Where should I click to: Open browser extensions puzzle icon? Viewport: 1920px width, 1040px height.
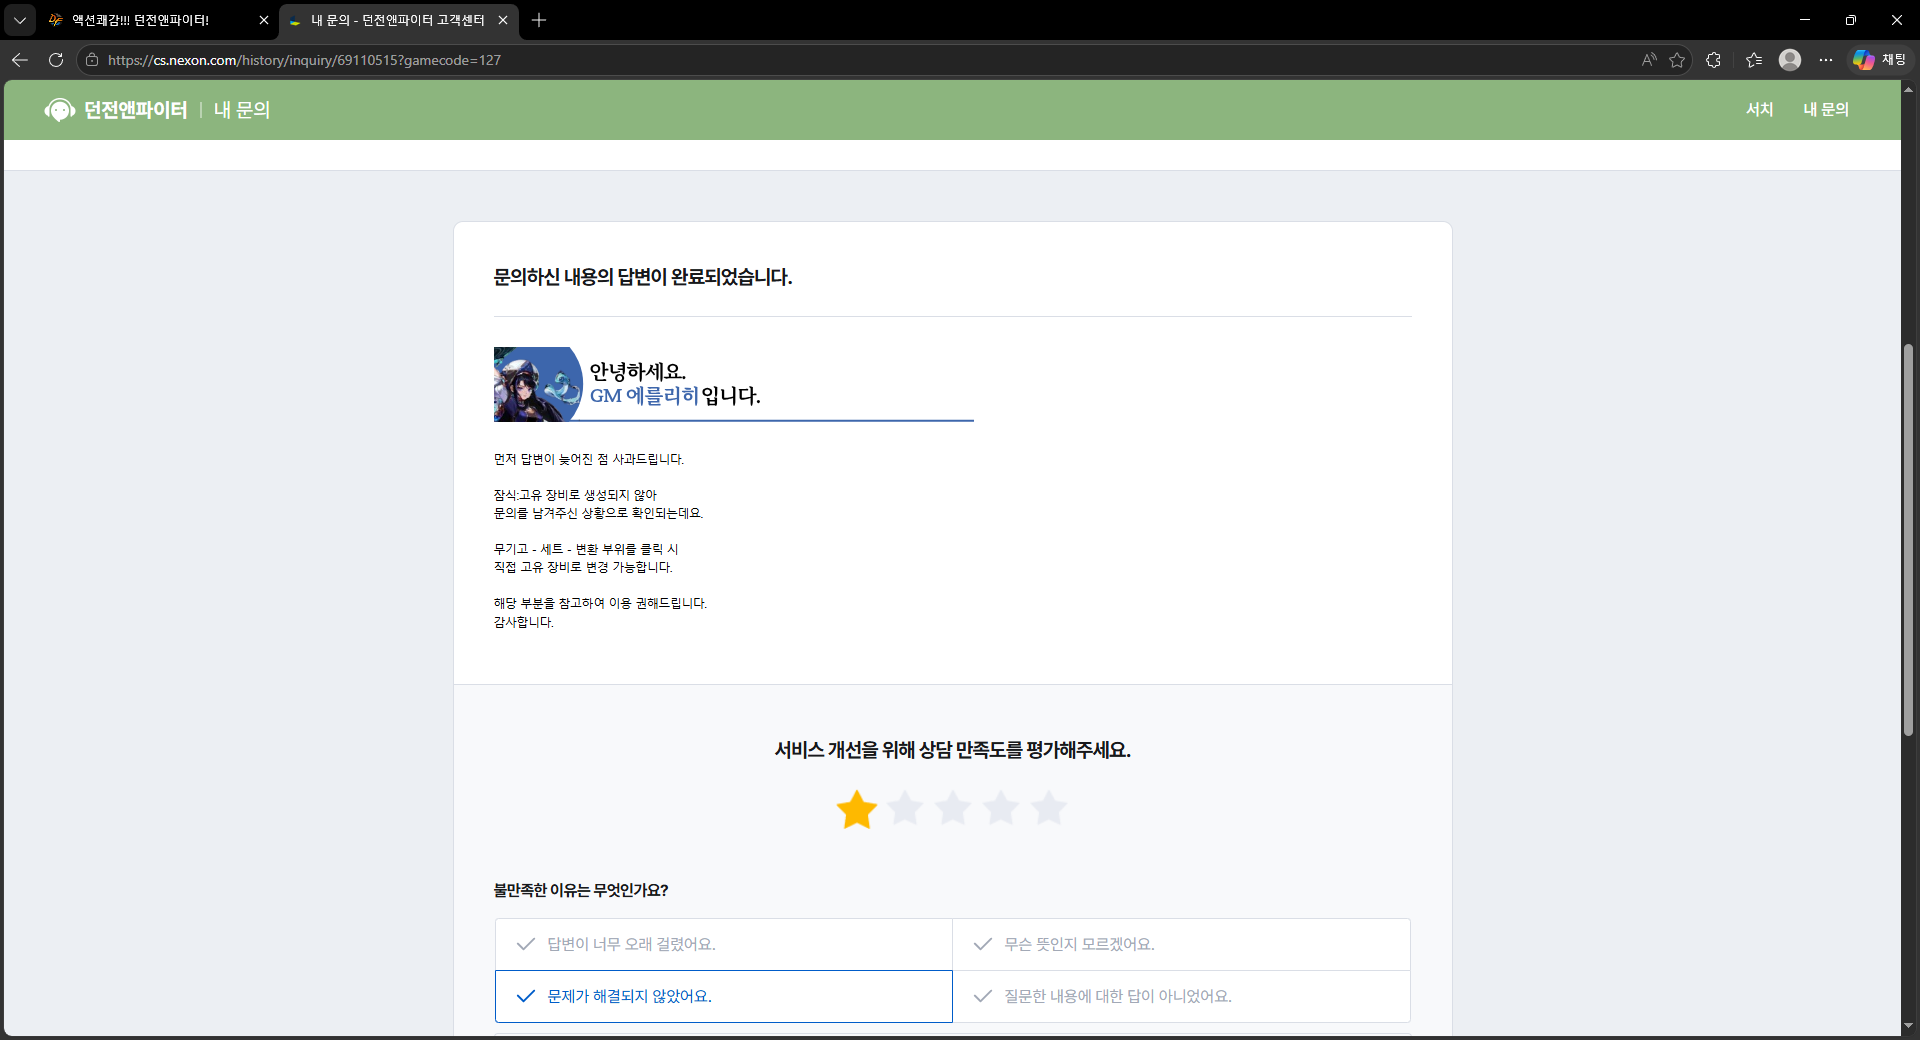coord(1713,60)
